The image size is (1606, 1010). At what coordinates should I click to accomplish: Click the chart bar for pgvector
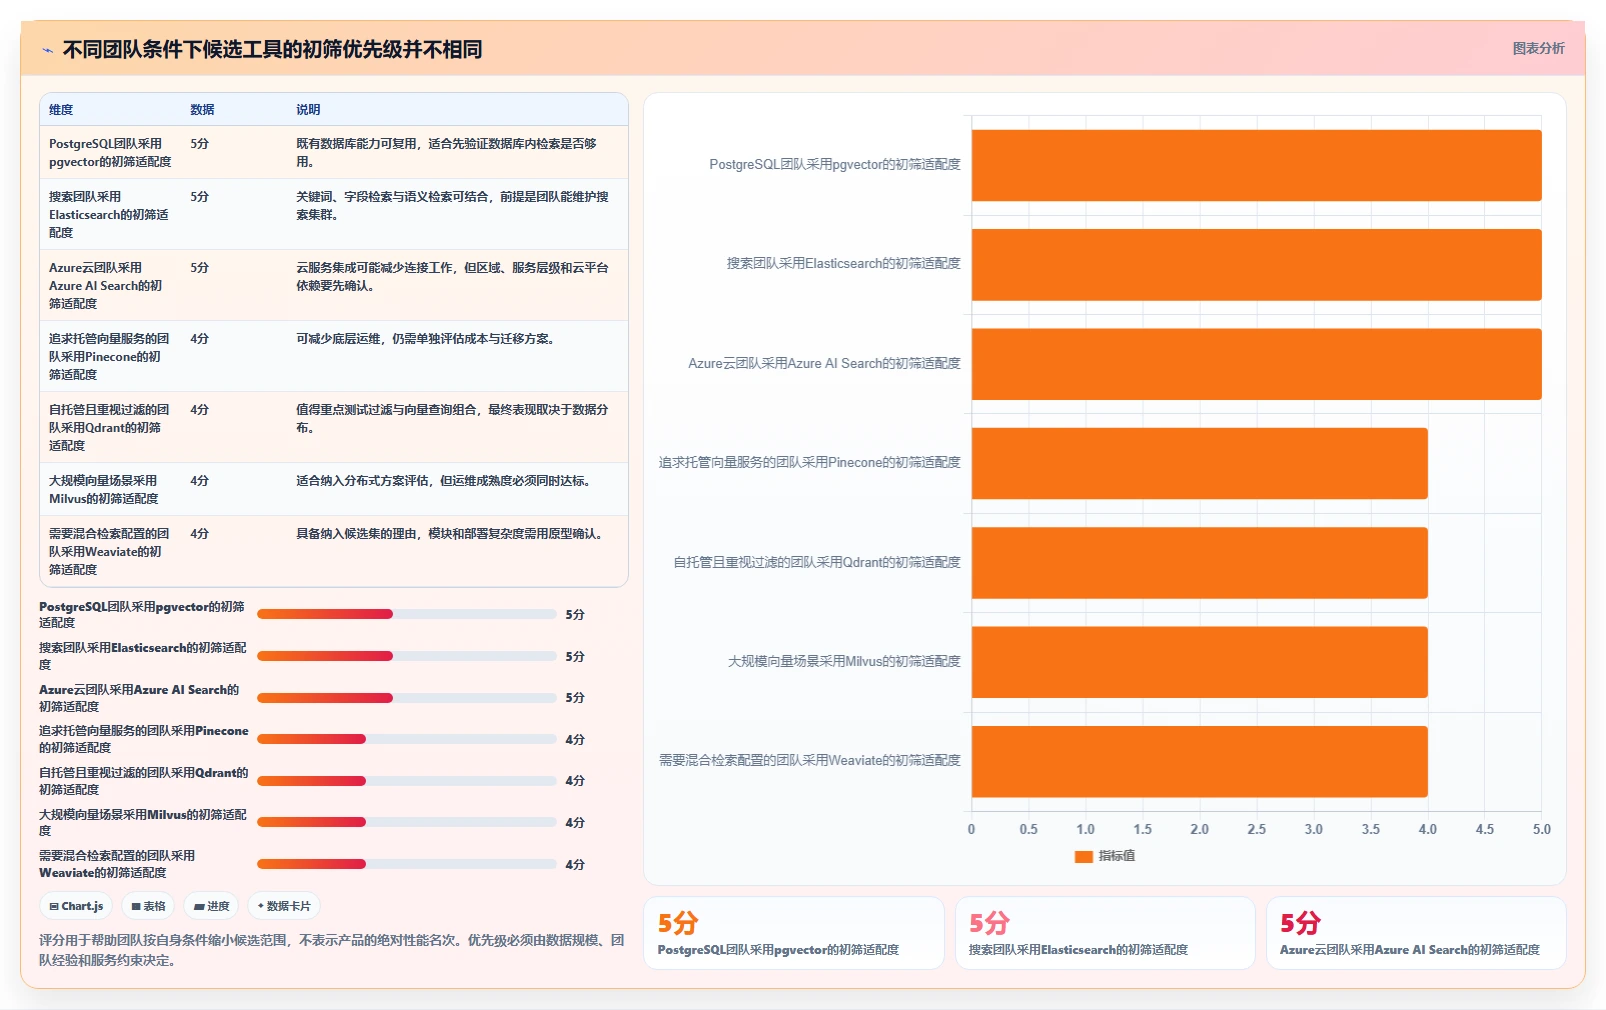point(1256,165)
